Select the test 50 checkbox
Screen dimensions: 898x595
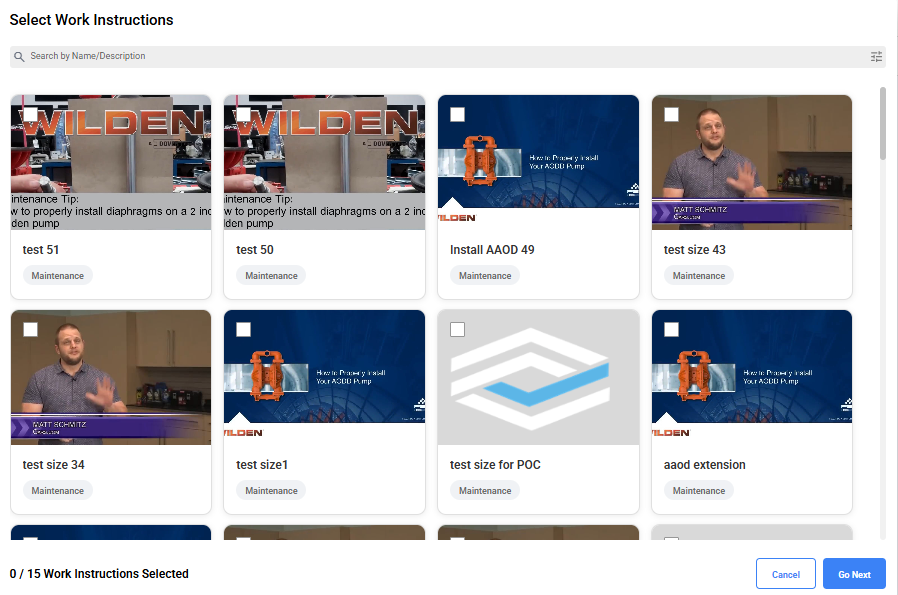pos(243,114)
